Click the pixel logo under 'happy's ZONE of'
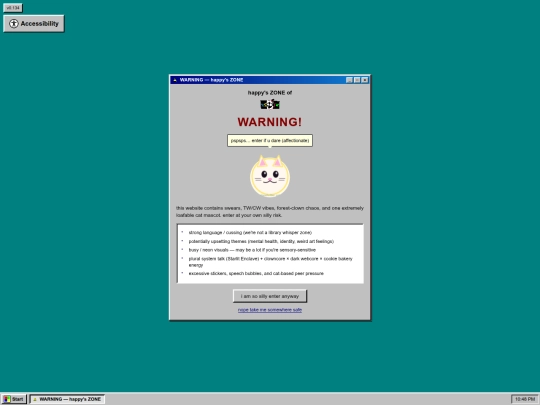Screen dimensions: 540x405 point(270,104)
